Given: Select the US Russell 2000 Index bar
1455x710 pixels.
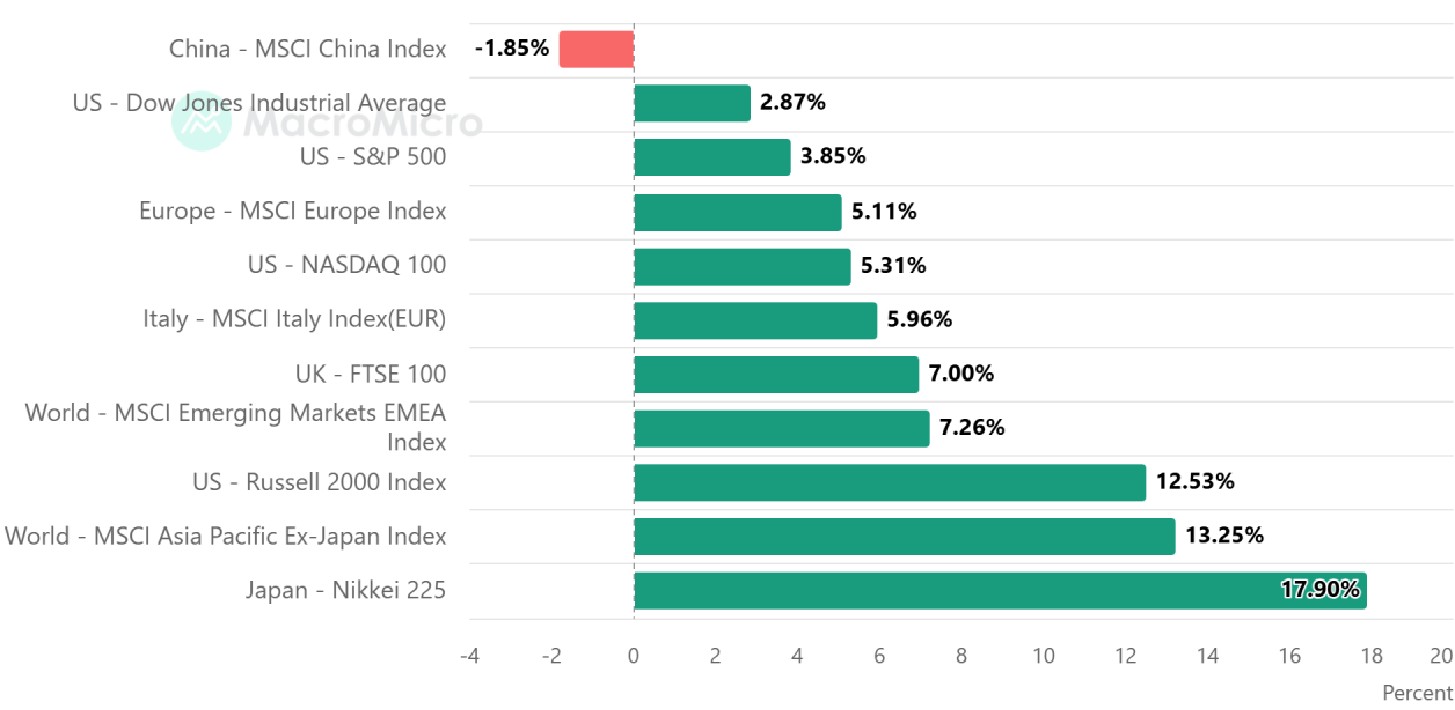Looking at the screenshot, I should (890, 482).
